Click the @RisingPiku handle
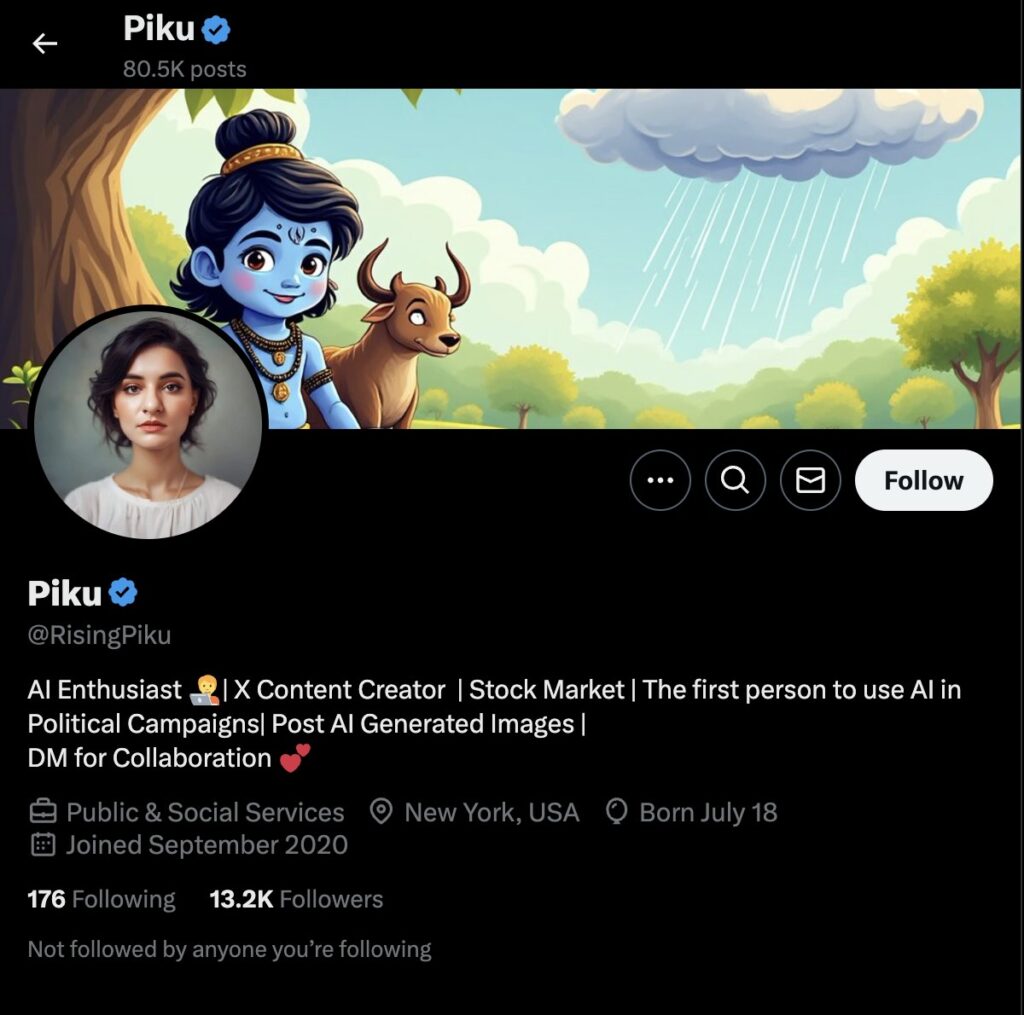Image resolution: width=1024 pixels, height=1015 pixels. tap(99, 635)
